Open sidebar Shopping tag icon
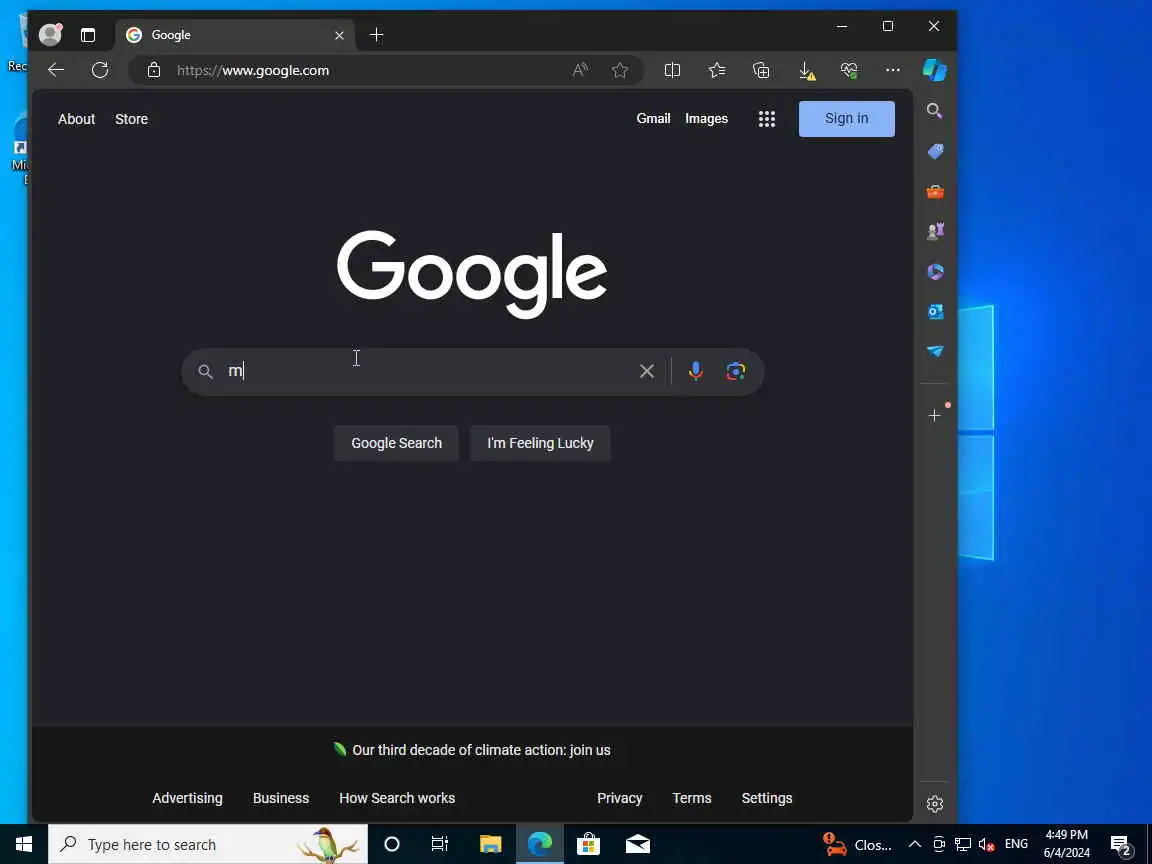The width and height of the screenshot is (1152, 864). click(x=935, y=151)
